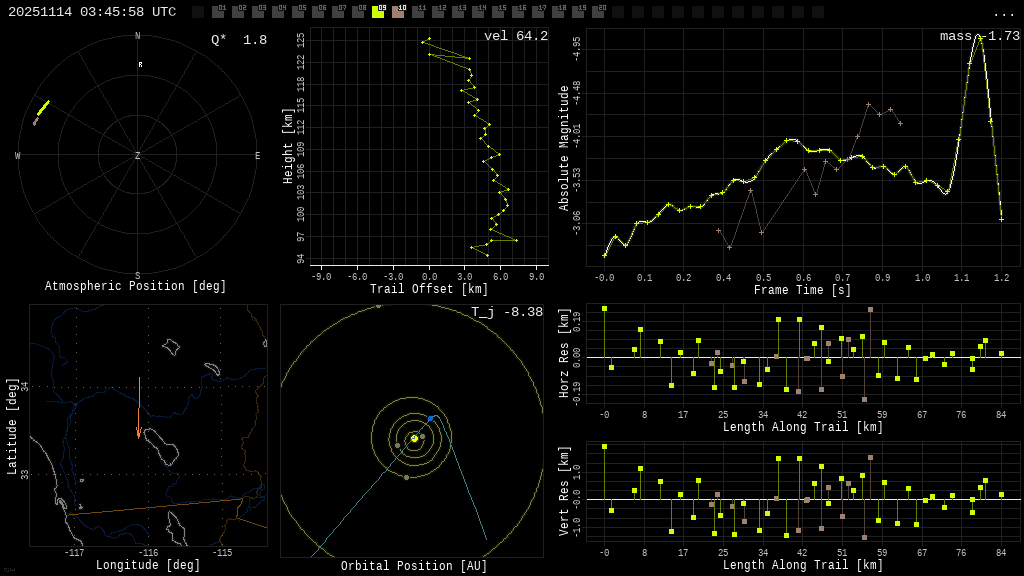The image size is (1024, 576).
Task: Click the blue Earth dot on orbit
Action: tap(431, 418)
